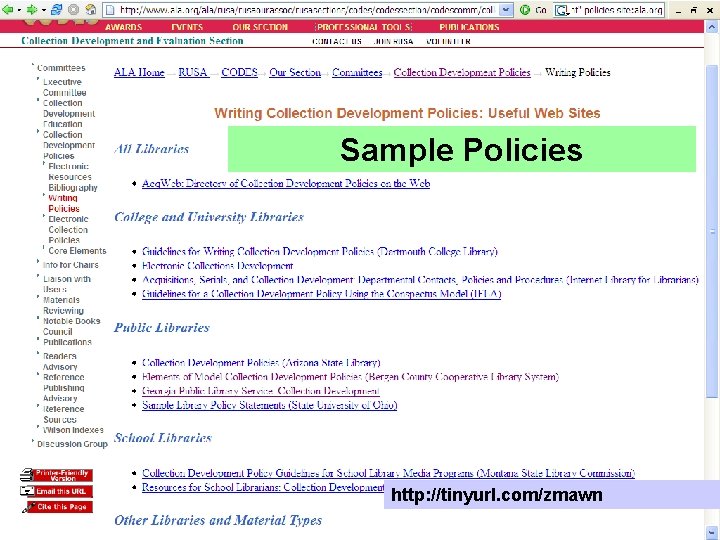Click the Stop loading icon
Viewport: 720px width, 540px height.
click(x=73, y=9)
